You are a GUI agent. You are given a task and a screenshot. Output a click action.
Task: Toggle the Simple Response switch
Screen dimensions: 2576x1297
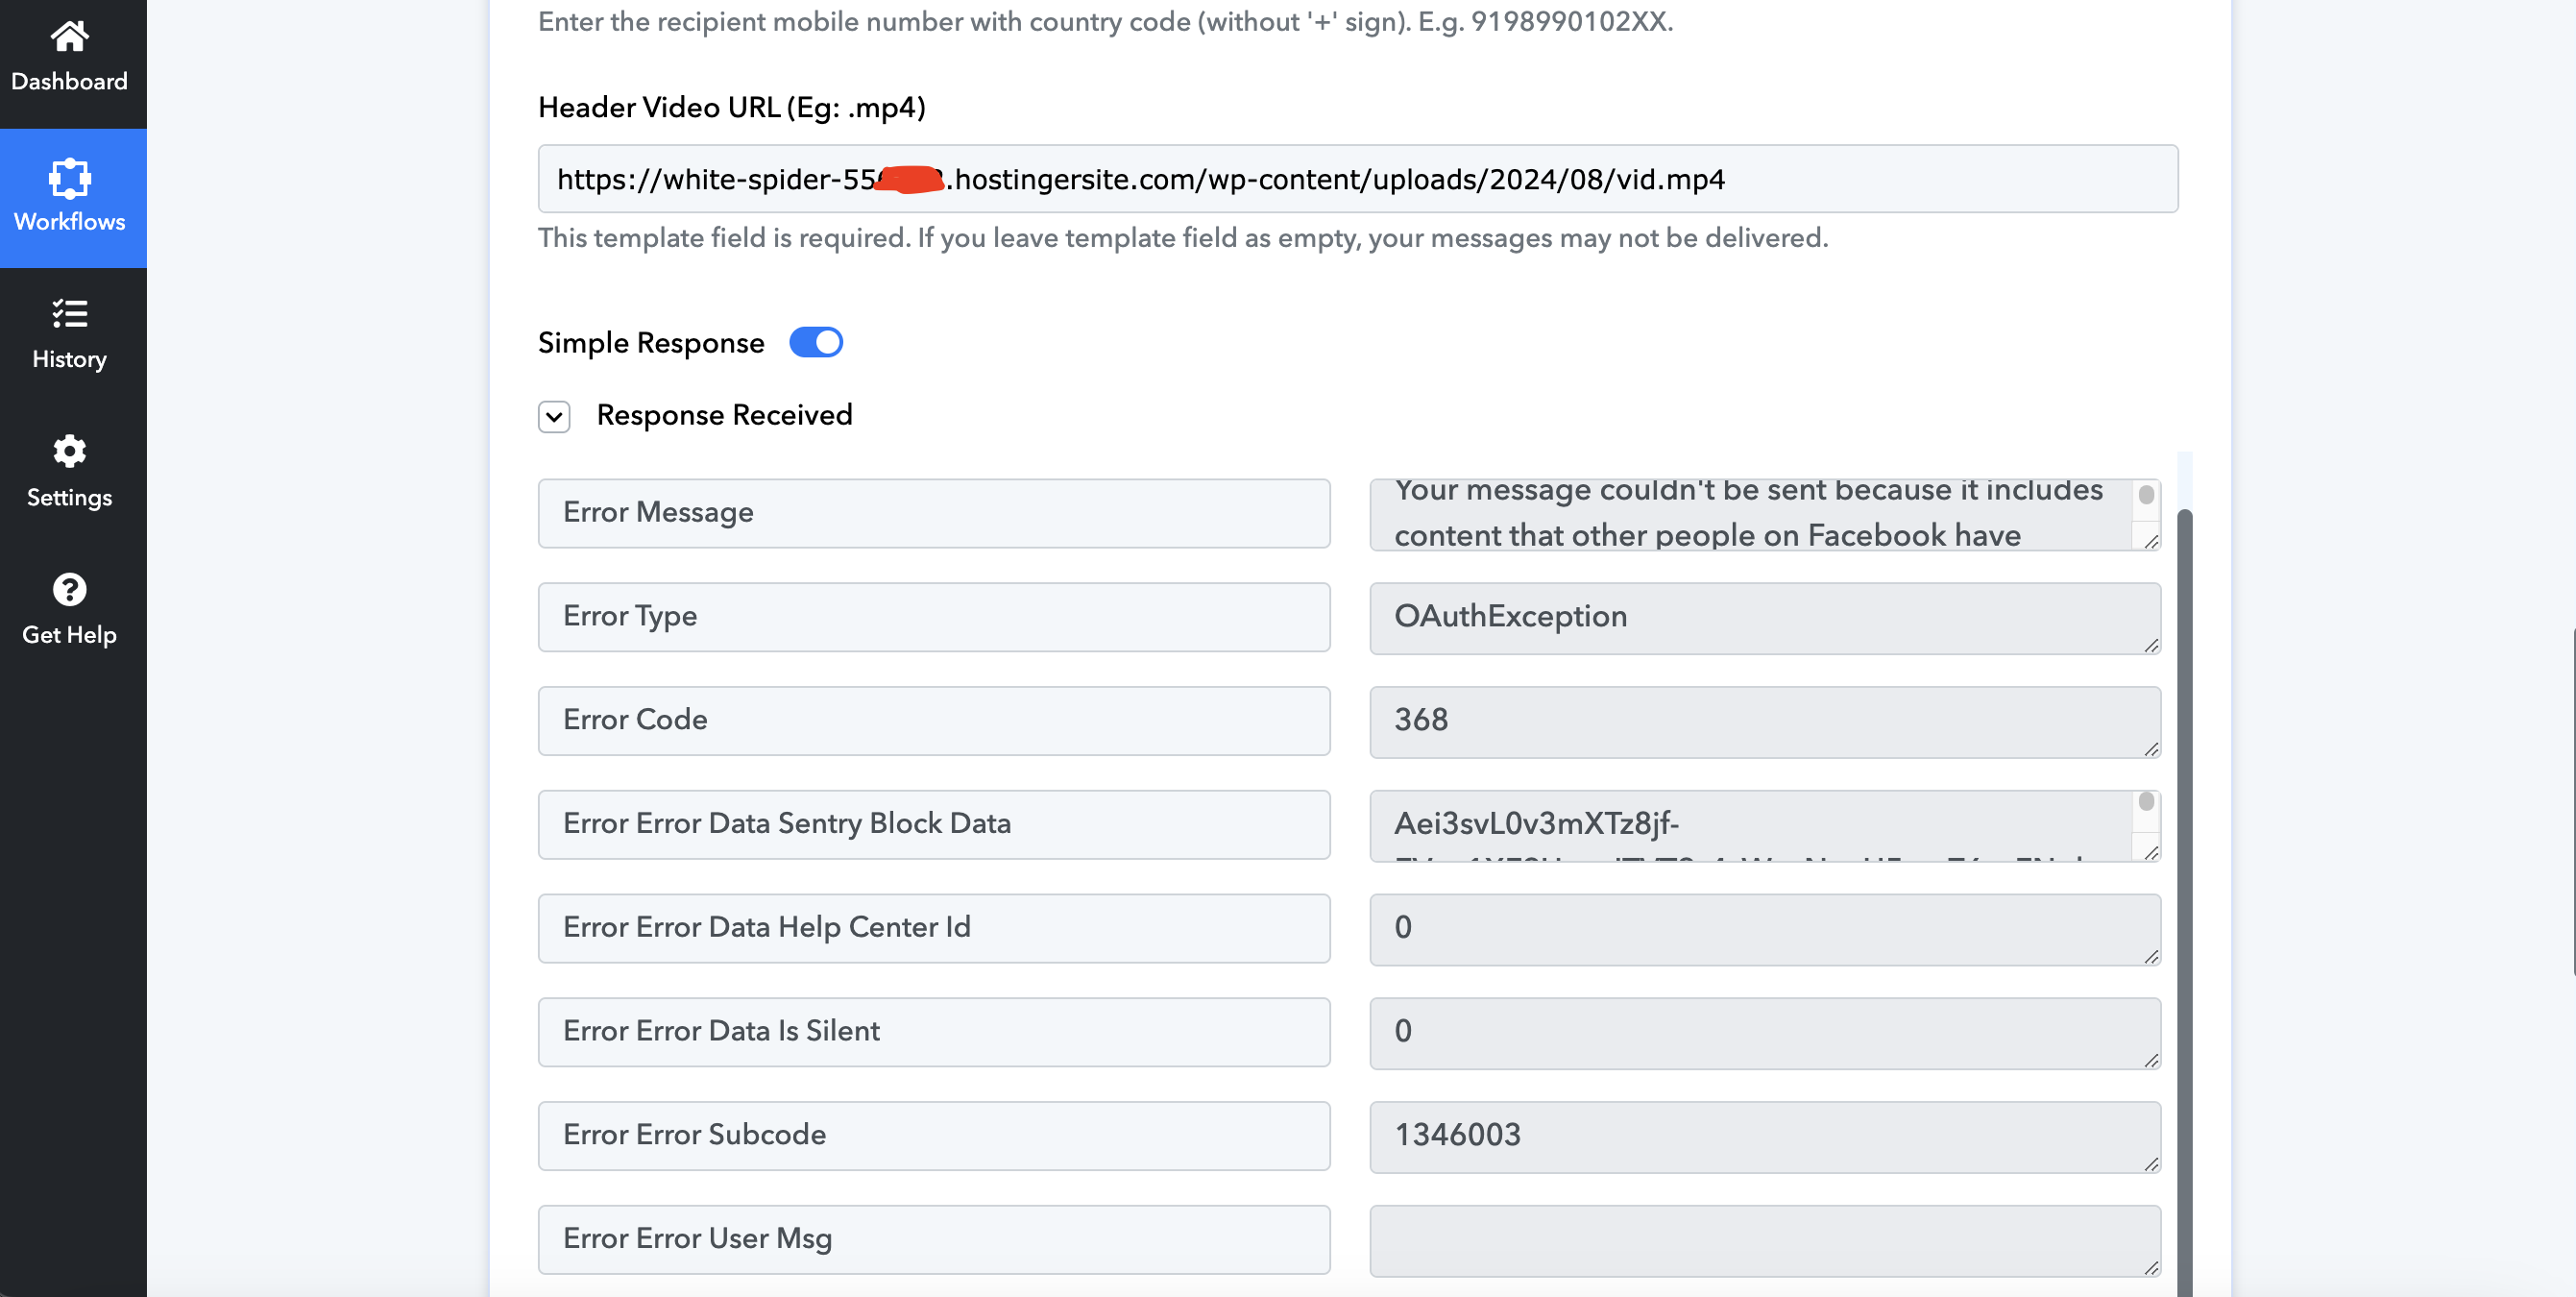(x=816, y=343)
